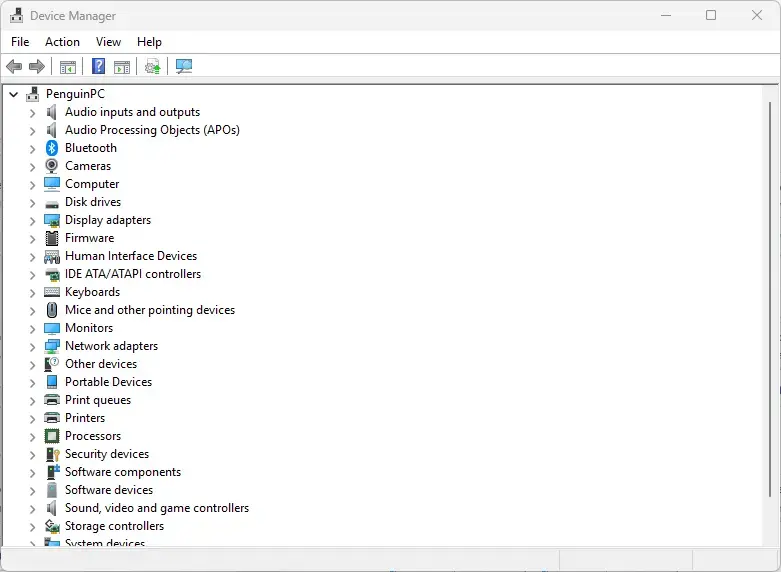
Task: Expand the Monitors category chevron
Action: click(32, 329)
